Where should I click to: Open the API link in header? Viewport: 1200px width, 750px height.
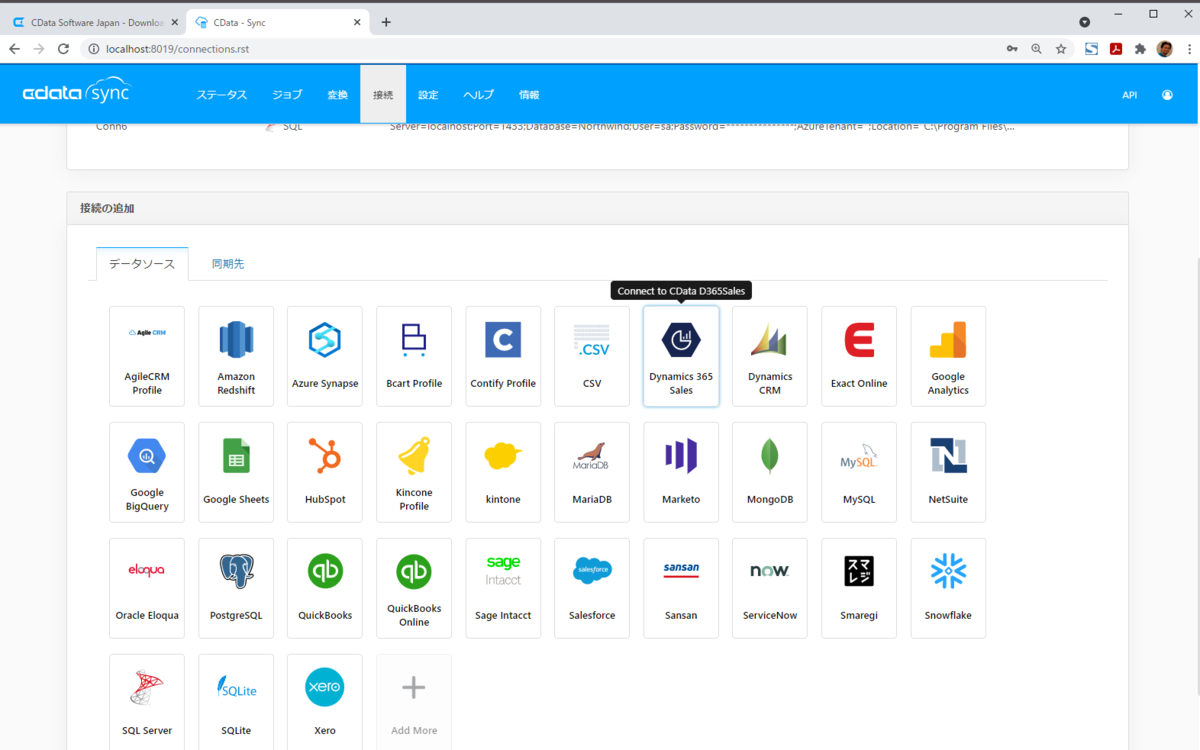1130,95
